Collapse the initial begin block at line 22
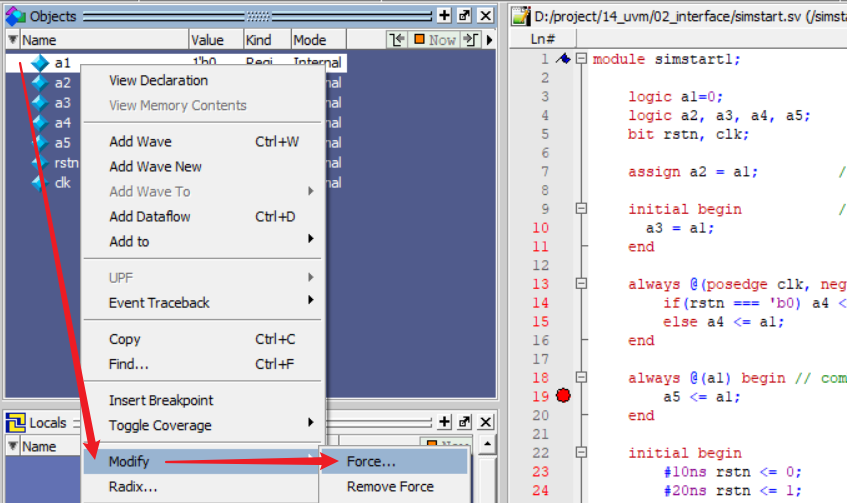Viewport: 847px width, 503px height. (x=581, y=453)
